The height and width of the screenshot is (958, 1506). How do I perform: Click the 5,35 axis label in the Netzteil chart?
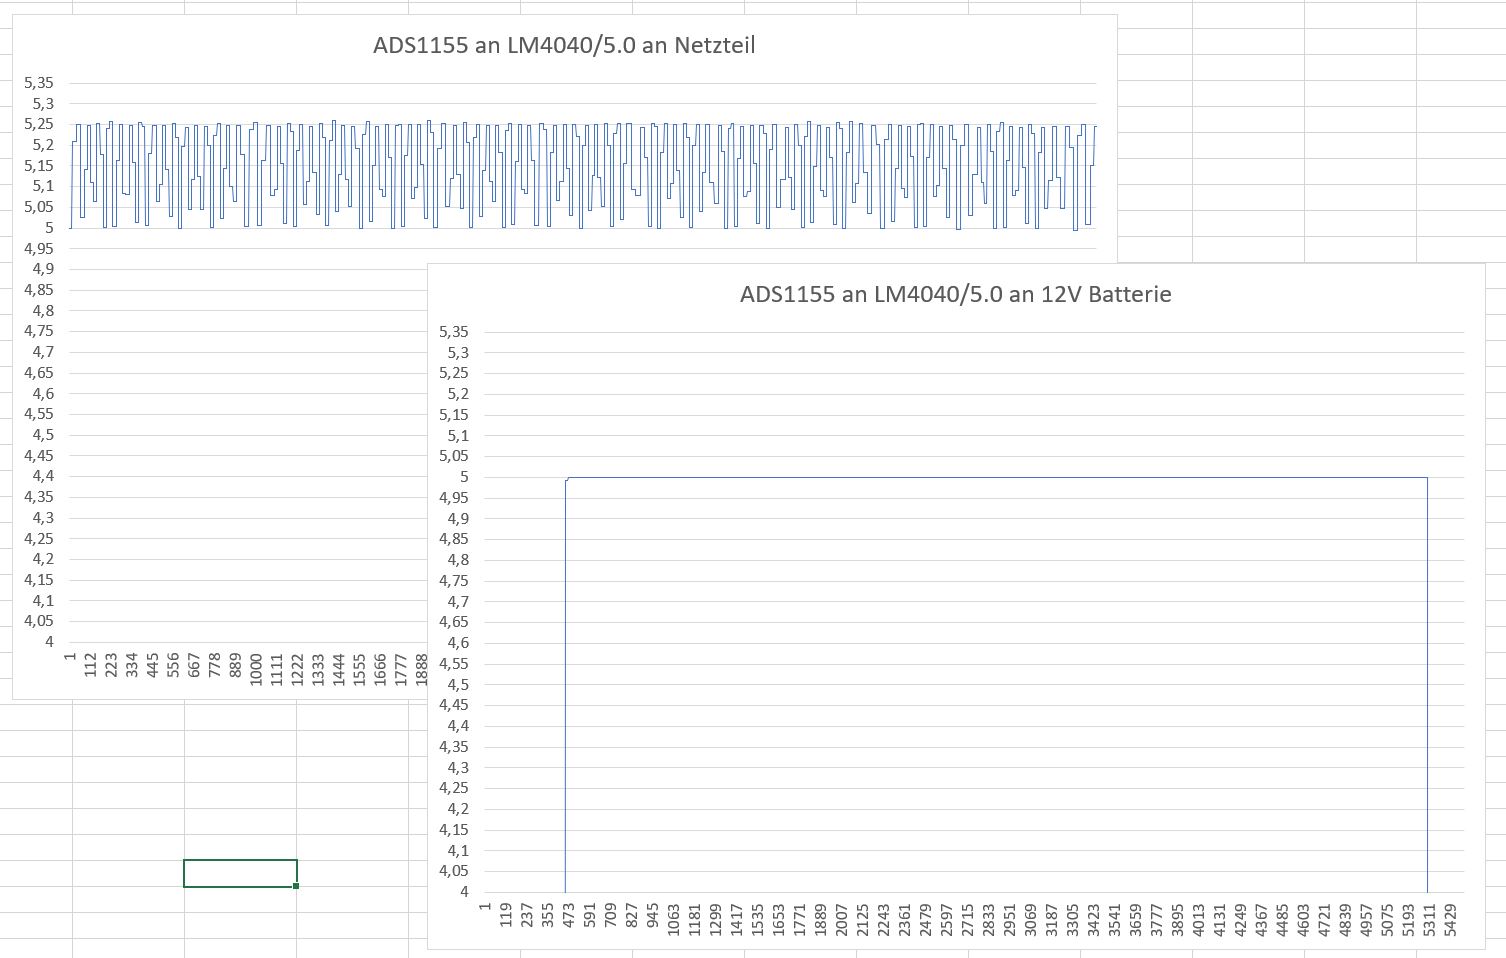pyautogui.click(x=39, y=83)
